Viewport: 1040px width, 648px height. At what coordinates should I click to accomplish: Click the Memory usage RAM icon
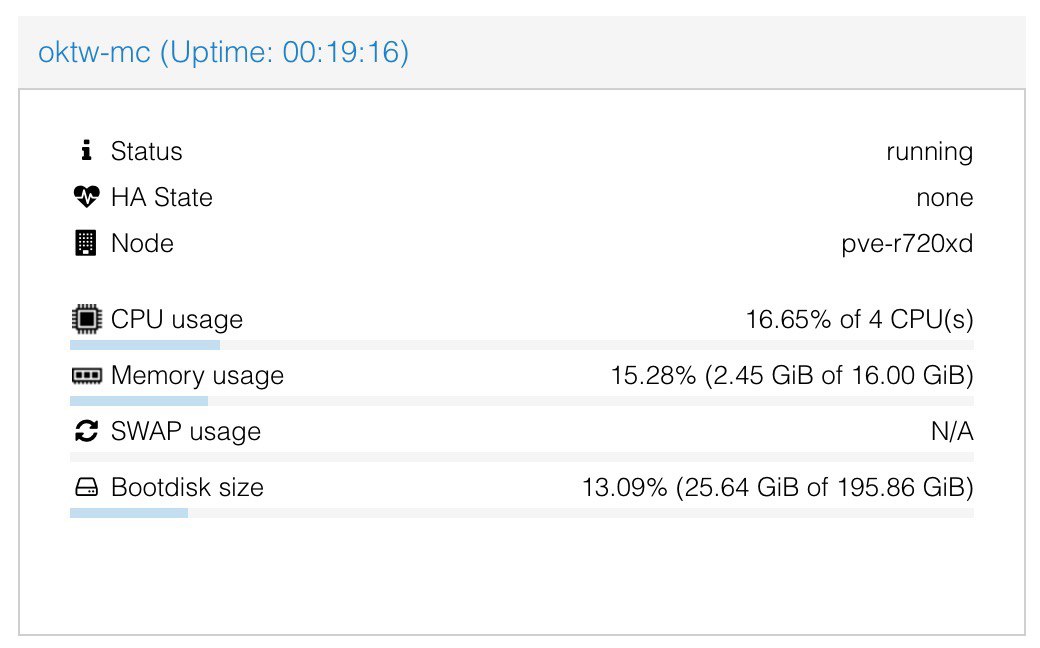[x=86, y=376]
